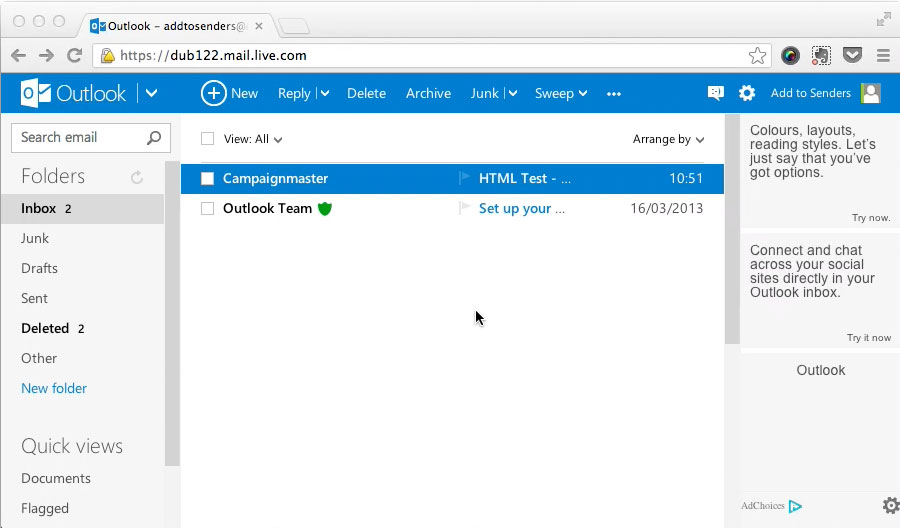Viewport: 900px width, 528px height.
Task: Open the settings gear in the header
Action: tap(747, 93)
